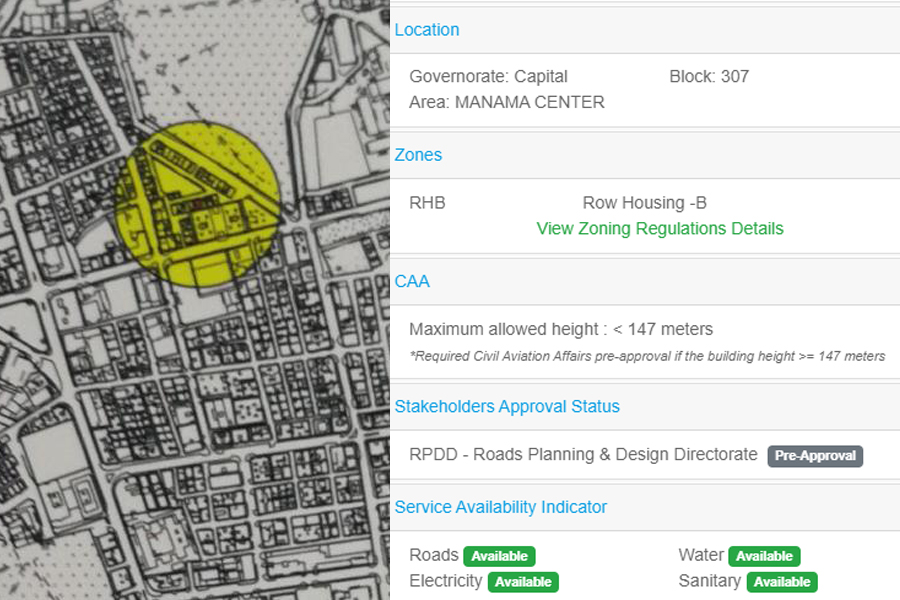Viewport: 900px width, 600px height.
Task: Expand the Location section header
Action: [x=427, y=30]
